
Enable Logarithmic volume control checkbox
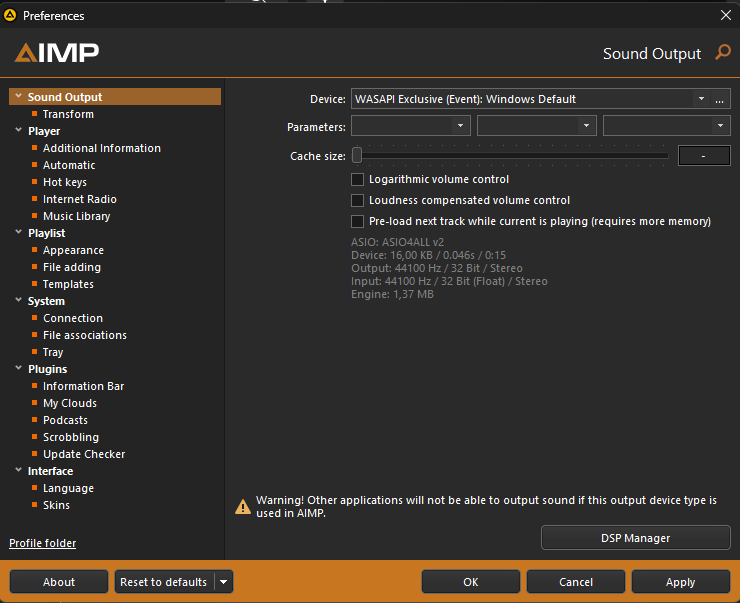click(x=357, y=179)
